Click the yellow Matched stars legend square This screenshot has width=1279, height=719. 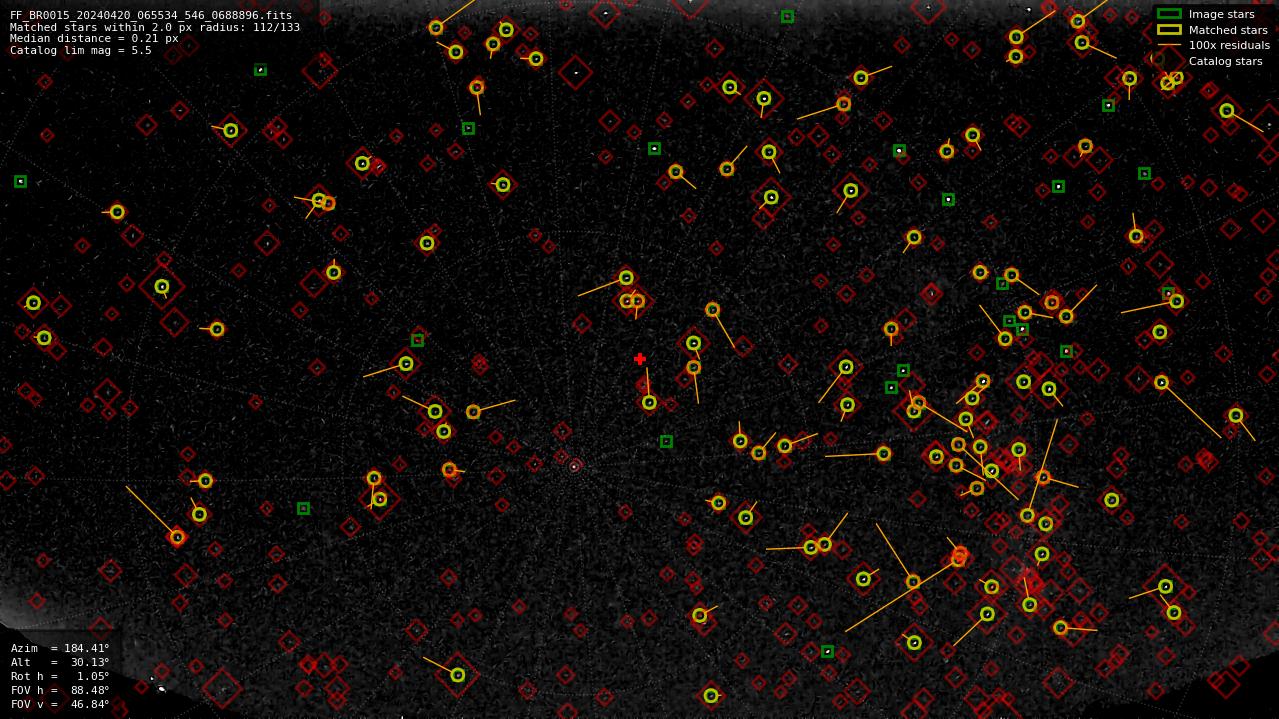pos(1169,30)
